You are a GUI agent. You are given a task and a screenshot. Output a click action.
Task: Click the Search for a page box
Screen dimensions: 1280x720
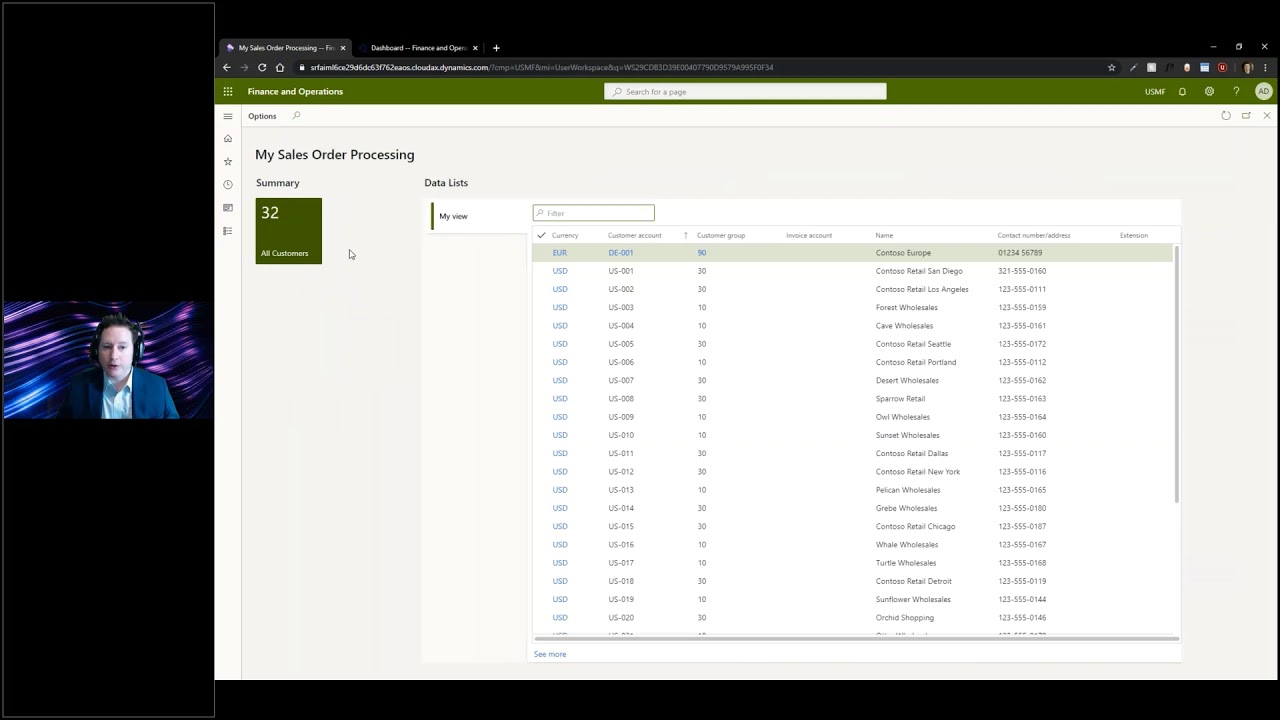click(745, 91)
